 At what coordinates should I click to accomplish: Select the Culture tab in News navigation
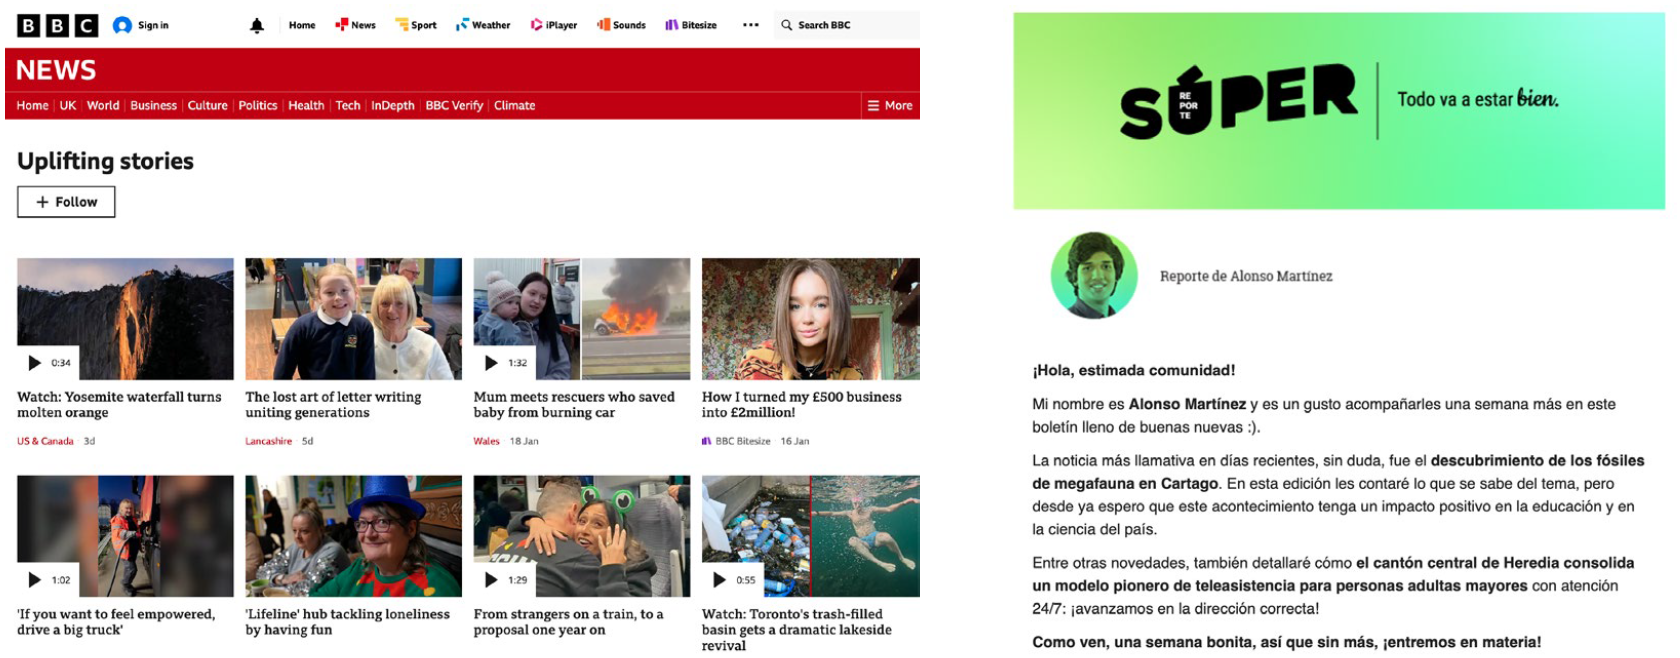click(x=207, y=106)
